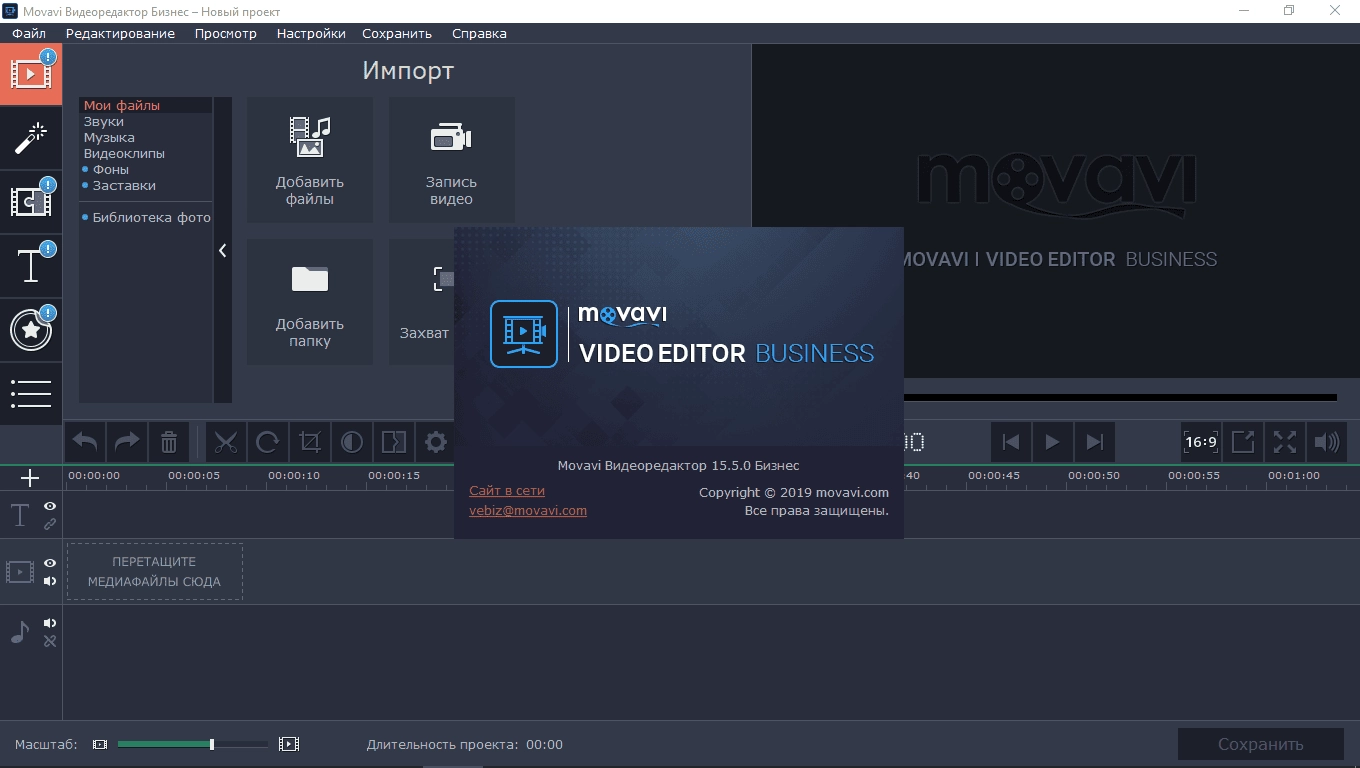Open Библиотека фото in category list
The image size is (1360, 768).
[151, 217]
